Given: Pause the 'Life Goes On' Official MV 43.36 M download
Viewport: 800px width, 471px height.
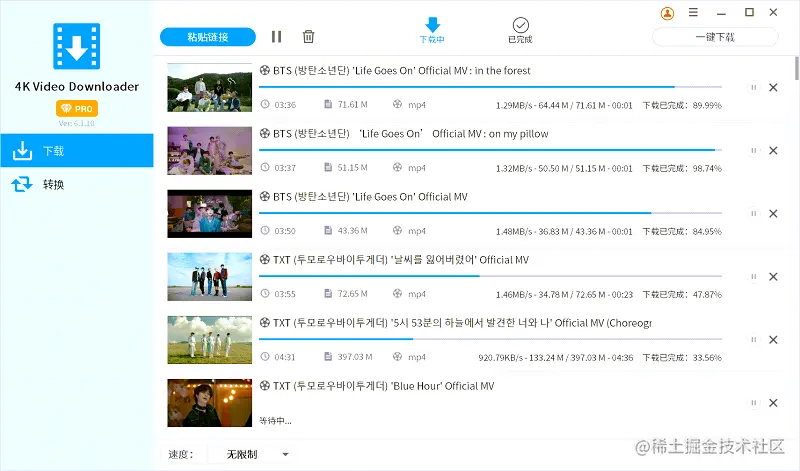Looking at the screenshot, I should [753, 213].
